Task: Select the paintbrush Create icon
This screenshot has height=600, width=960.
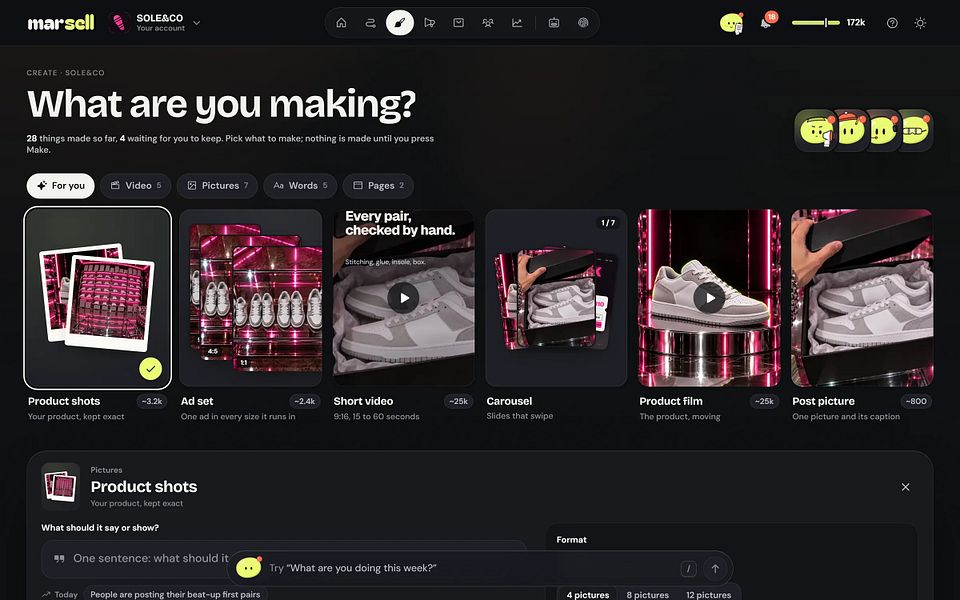Action: (x=400, y=23)
